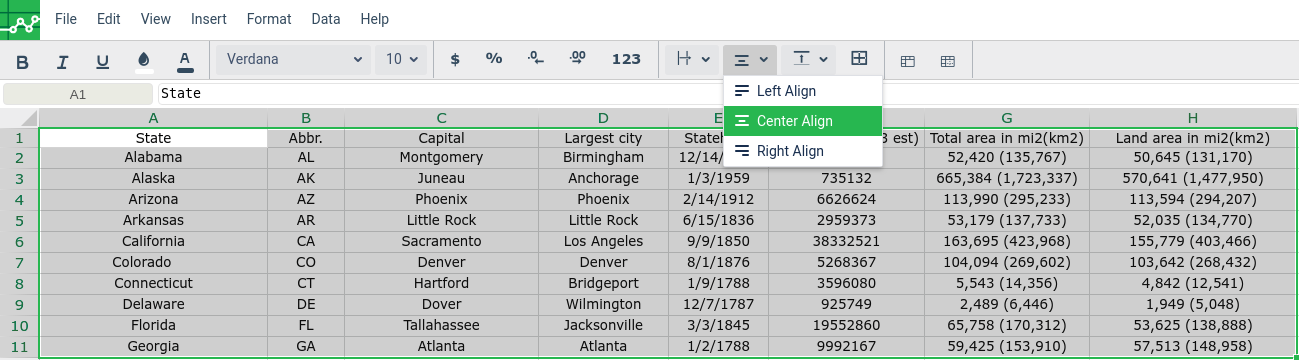Apply percent format
Image resolution: width=1299 pixels, height=360 pixels.
(x=494, y=60)
